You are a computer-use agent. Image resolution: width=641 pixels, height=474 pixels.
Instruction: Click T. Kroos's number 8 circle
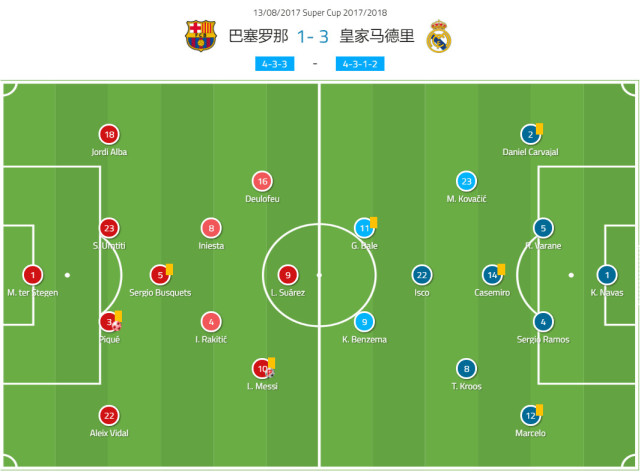465,367
